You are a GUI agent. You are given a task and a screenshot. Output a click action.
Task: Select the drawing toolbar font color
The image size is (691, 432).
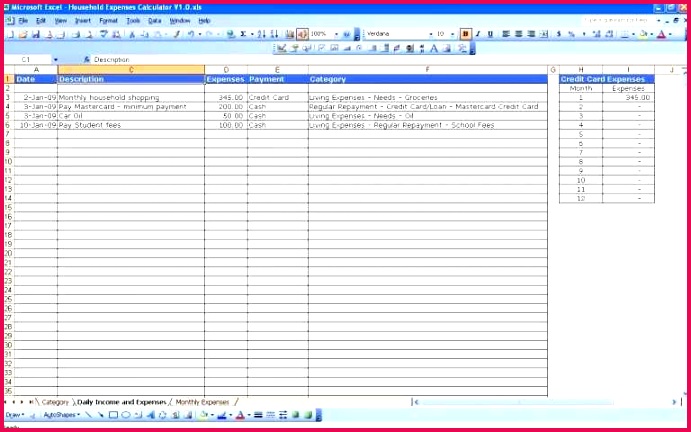pyautogui.click(x=240, y=415)
